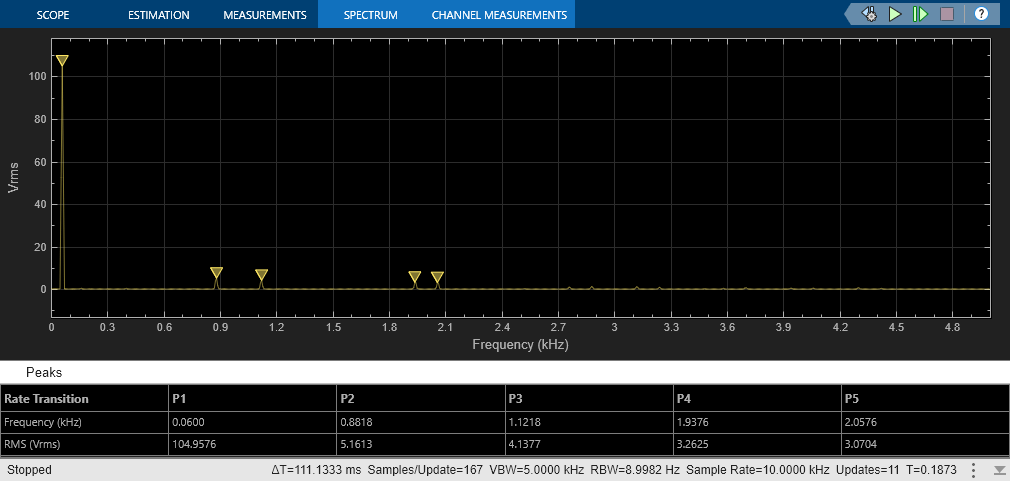Image resolution: width=1010 pixels, height=481 pixels.
Task: Start the simulation with the Run button
Action: [x=895, y=14]
